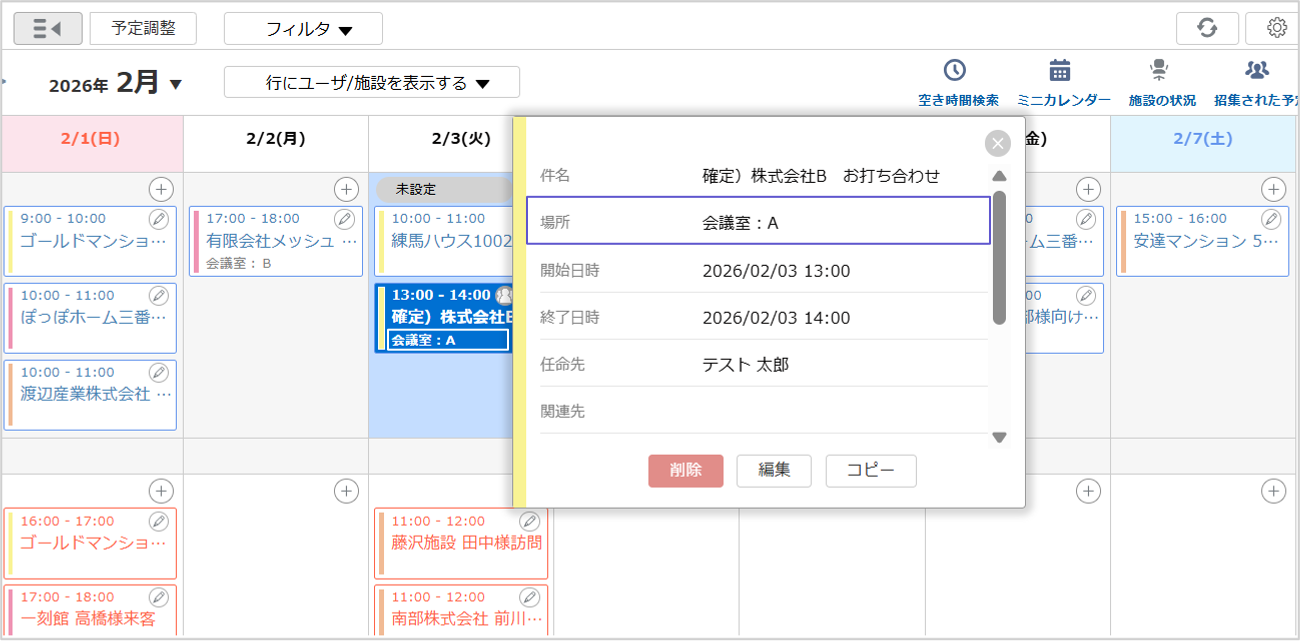Click the コピー copy button
Viewport: 1300px width, 641px height.
[x=870, y=470]
